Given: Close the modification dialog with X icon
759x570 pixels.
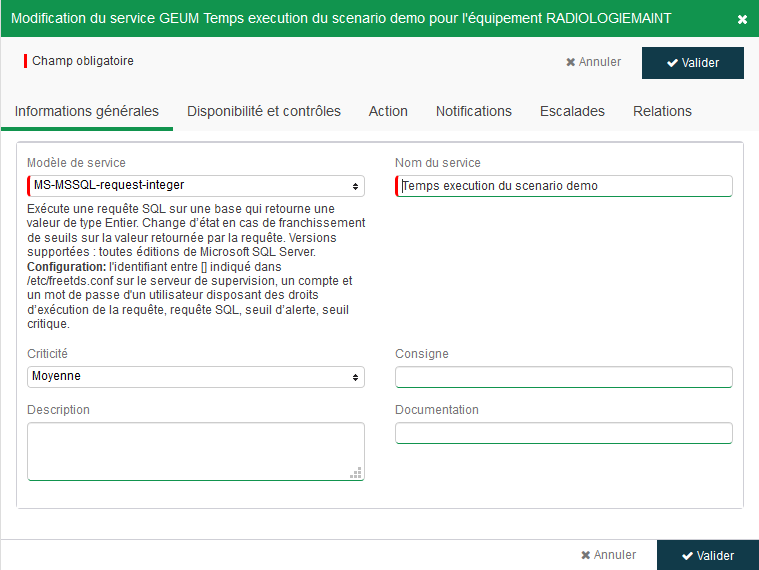Looking at the screenshot, I should click(x=742, y=19).
